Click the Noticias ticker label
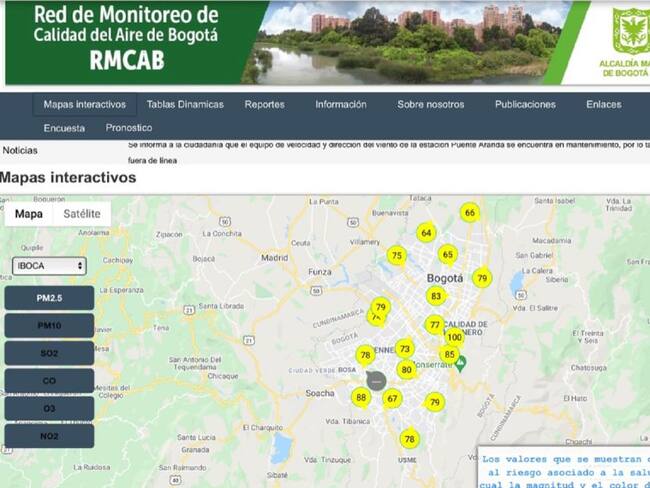Screen dimensions: 650x488 coord(20,151)
